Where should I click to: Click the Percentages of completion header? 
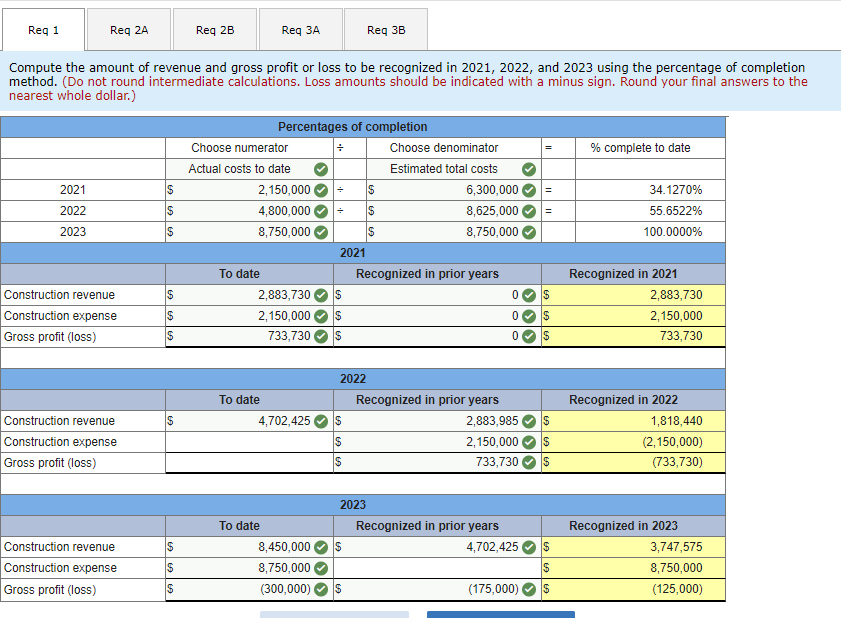click(352, 127)
